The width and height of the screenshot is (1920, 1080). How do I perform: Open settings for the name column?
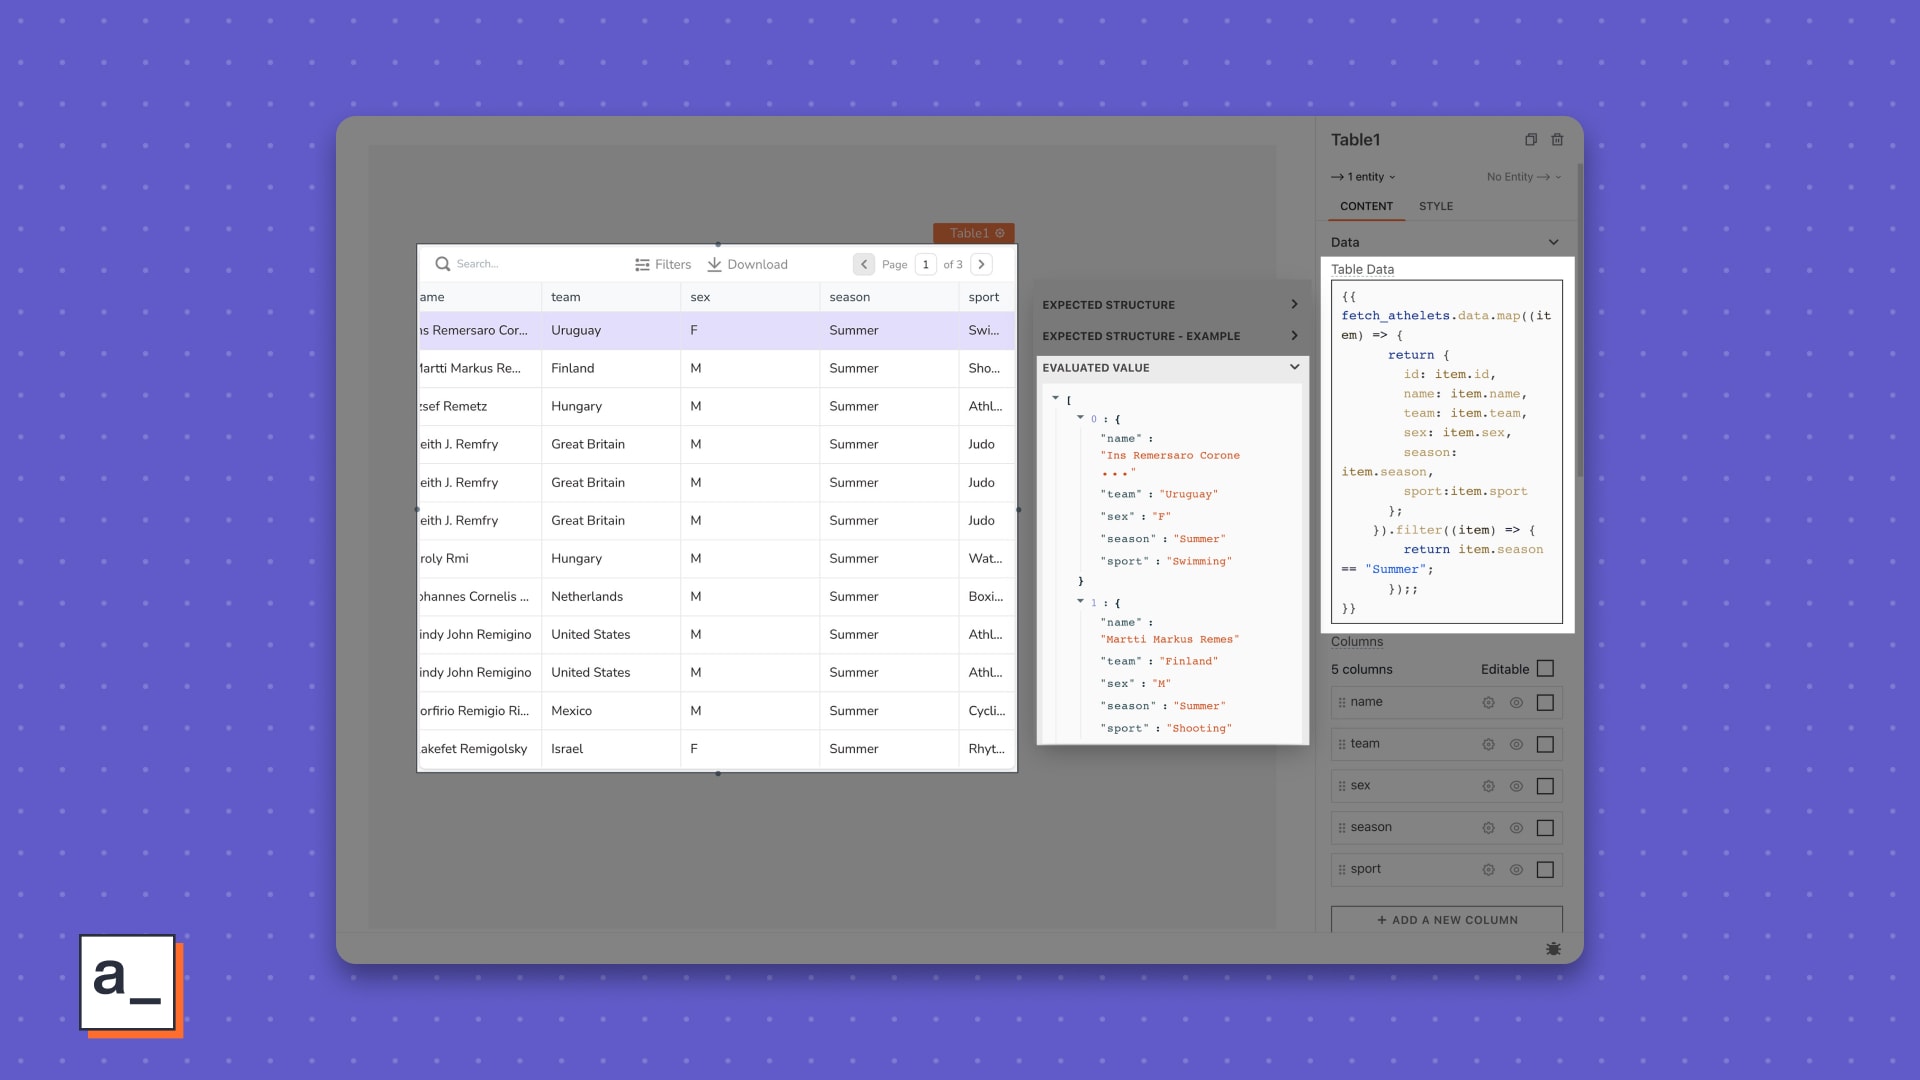click(x=1488, y=702)
